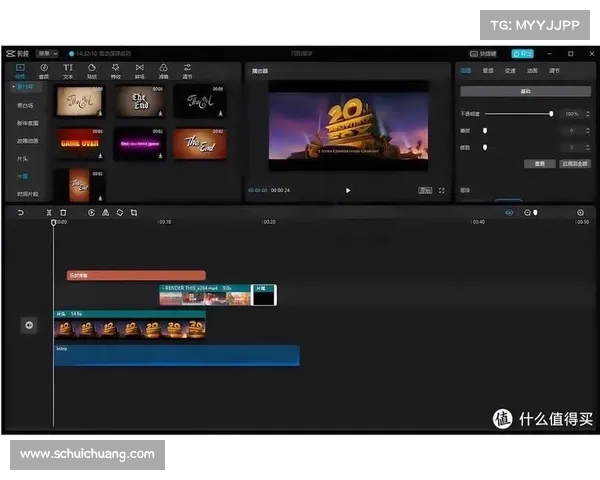Mute the main track with speaker button
Screen dimensions: 600x480
click(x=29, y=325)
